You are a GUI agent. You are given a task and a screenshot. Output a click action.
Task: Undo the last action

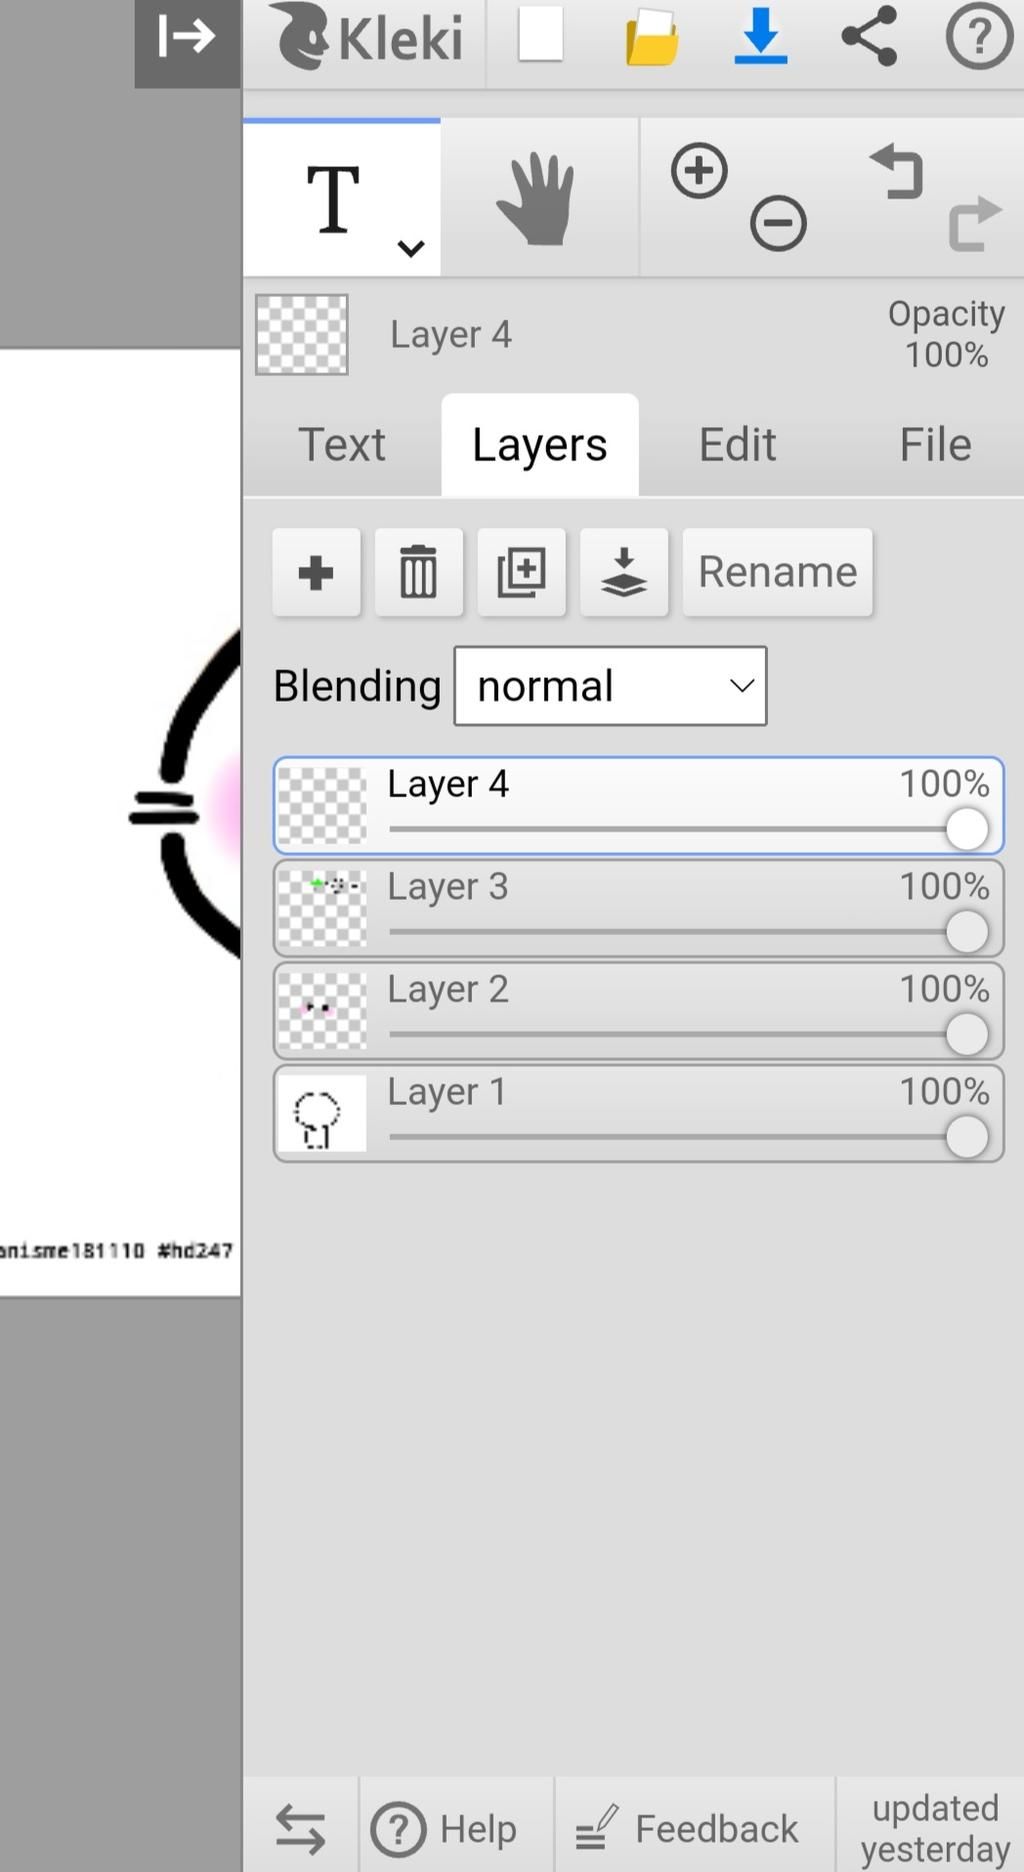point(896,172)
